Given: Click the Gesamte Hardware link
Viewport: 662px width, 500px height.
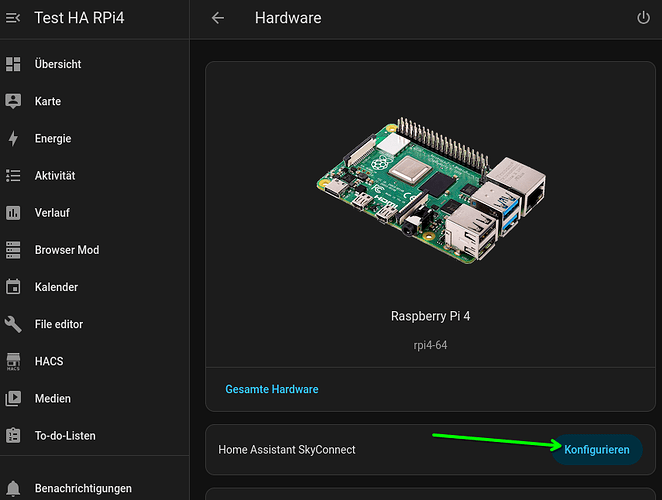Looking at the screenshot, I should (272, 389).
